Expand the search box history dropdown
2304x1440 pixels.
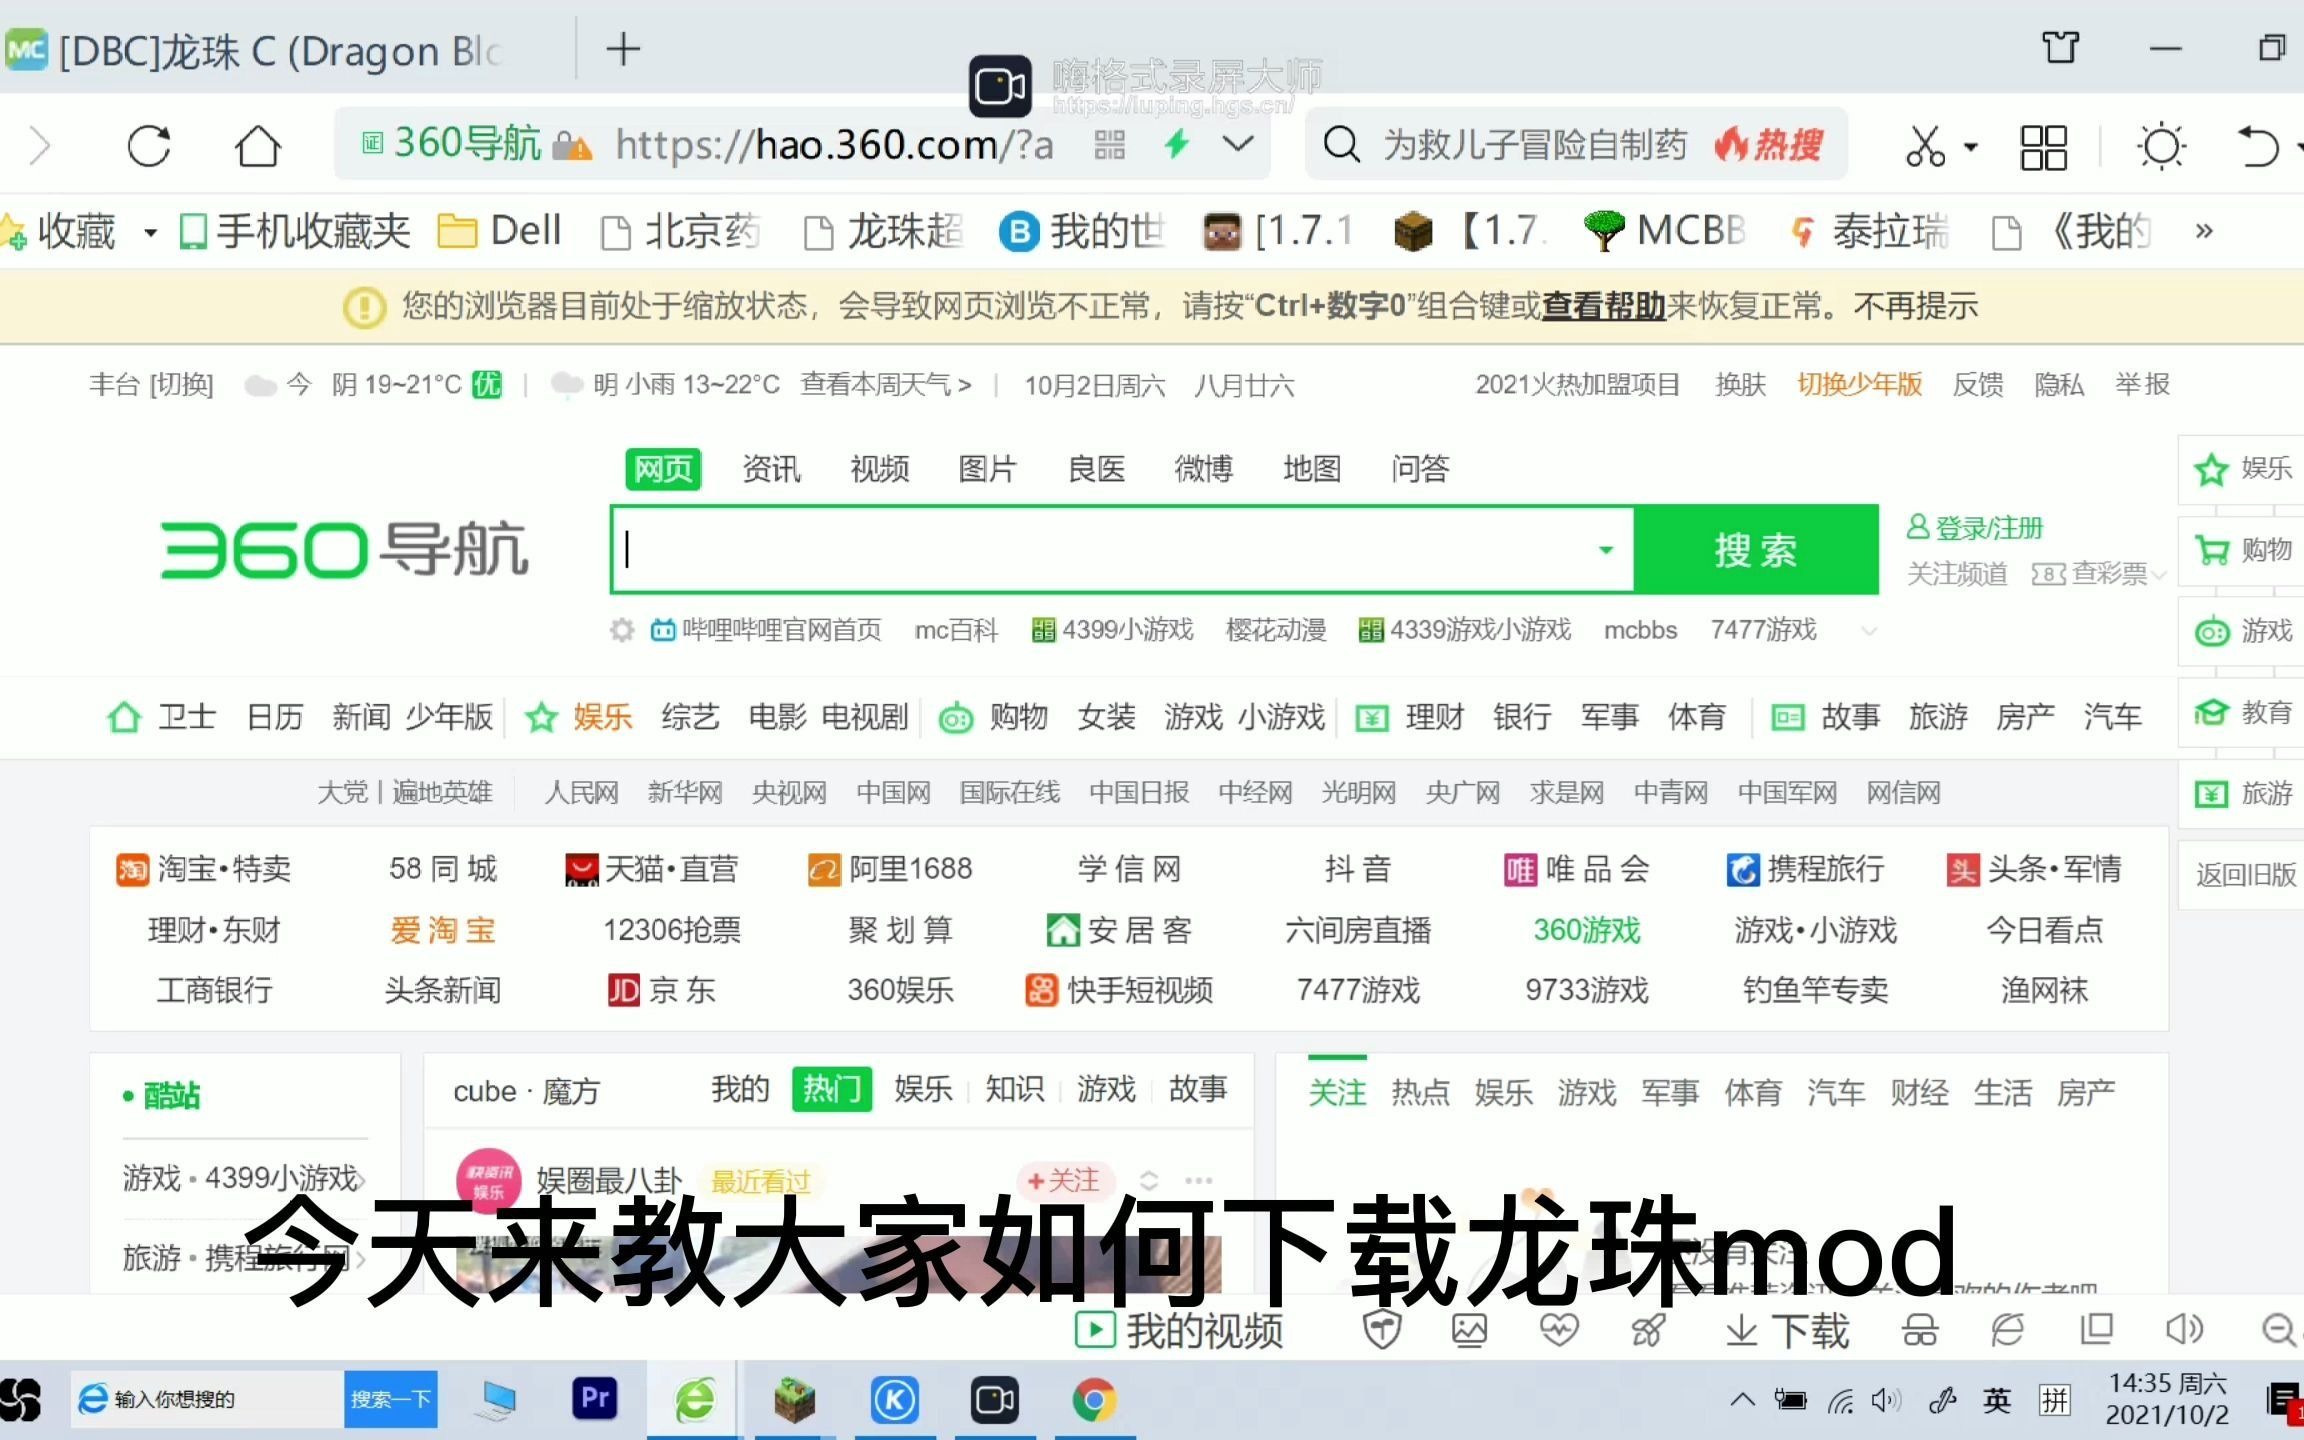[x=1605, y=550]
